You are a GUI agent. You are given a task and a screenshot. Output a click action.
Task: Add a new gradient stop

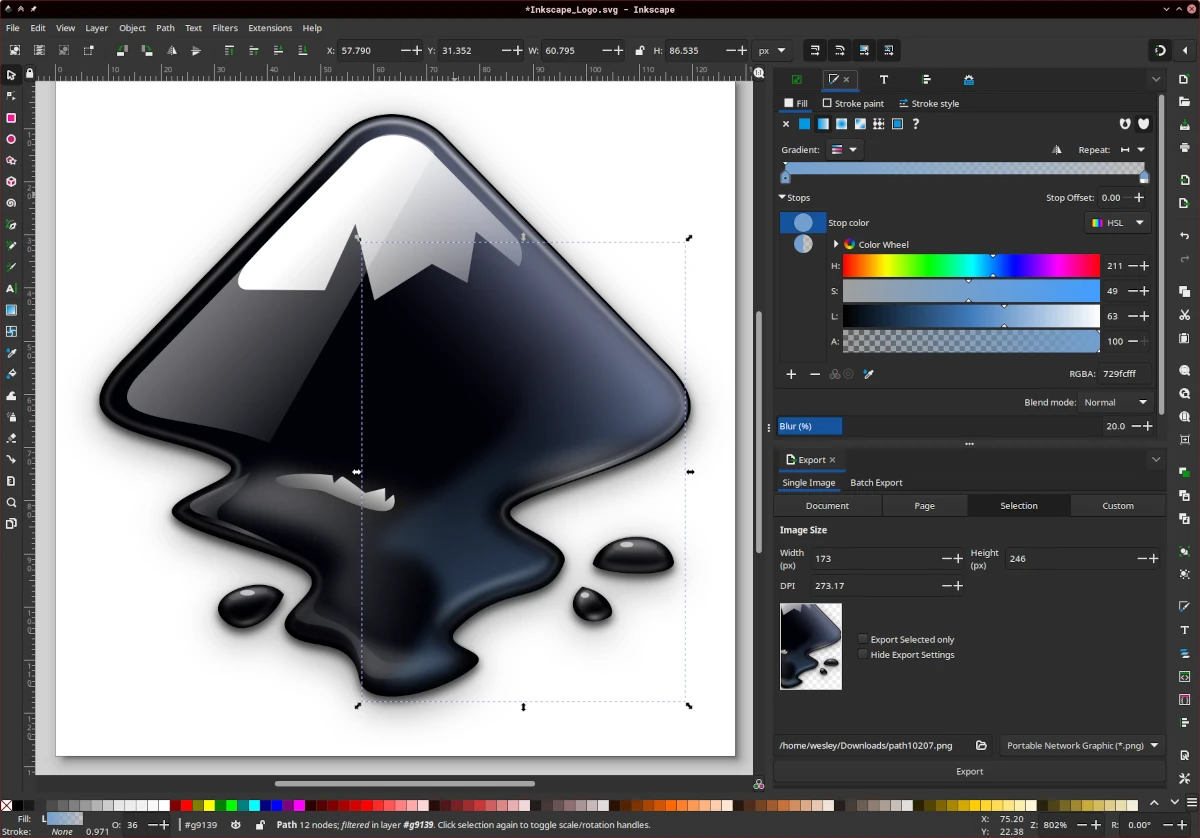(791, 374)
